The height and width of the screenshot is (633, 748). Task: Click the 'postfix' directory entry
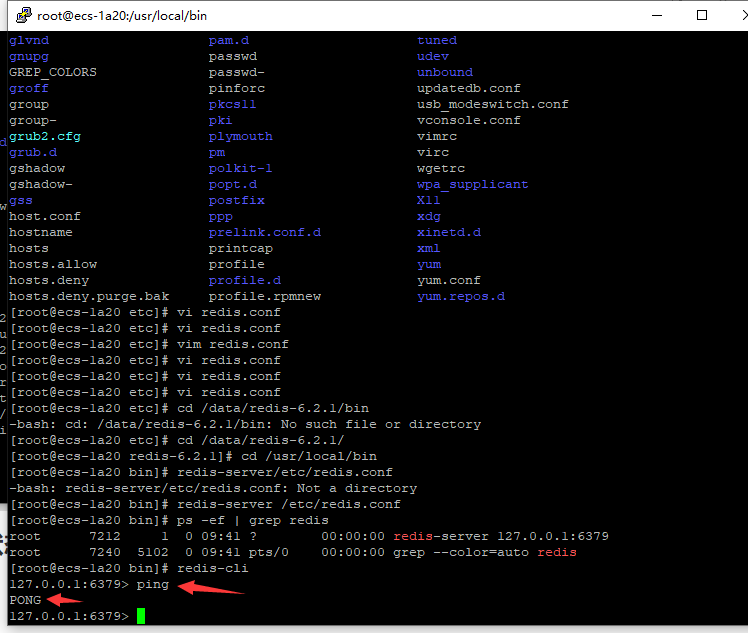tap(237, 200)
